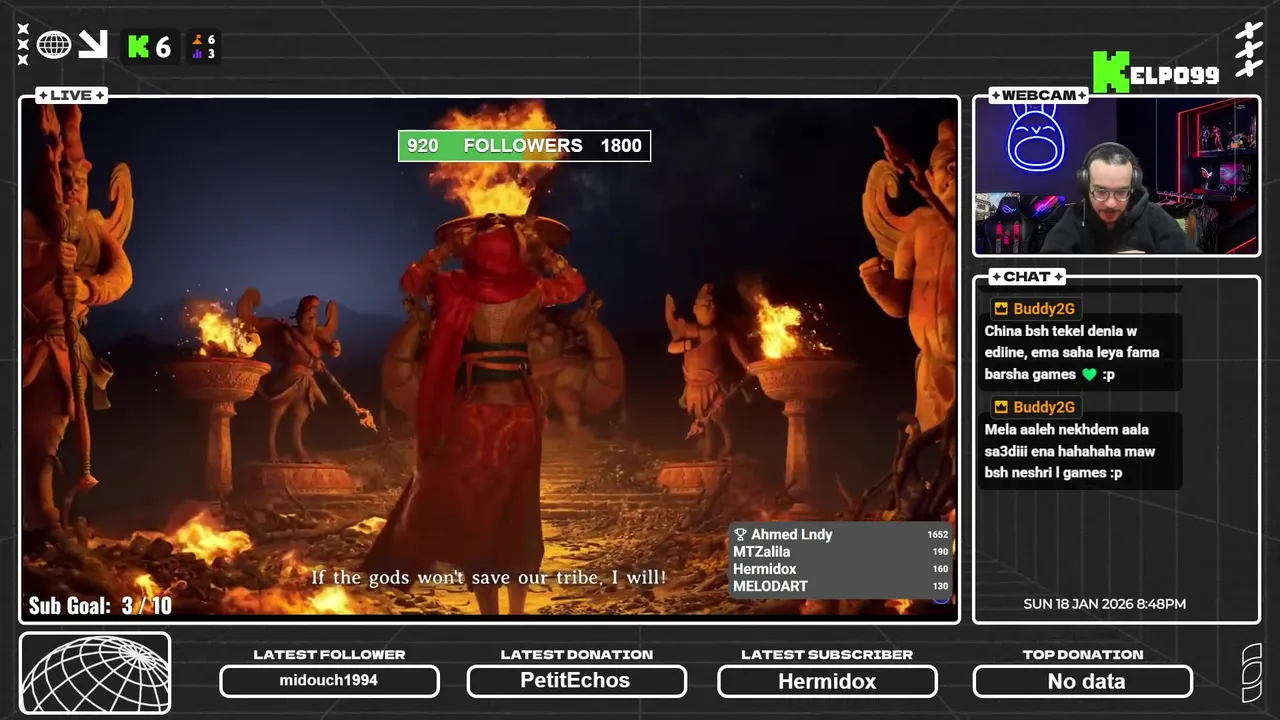The height and width of the screenshot is (720, 1280).
Task: Click the orange flag stat icon
Action: 198,40
